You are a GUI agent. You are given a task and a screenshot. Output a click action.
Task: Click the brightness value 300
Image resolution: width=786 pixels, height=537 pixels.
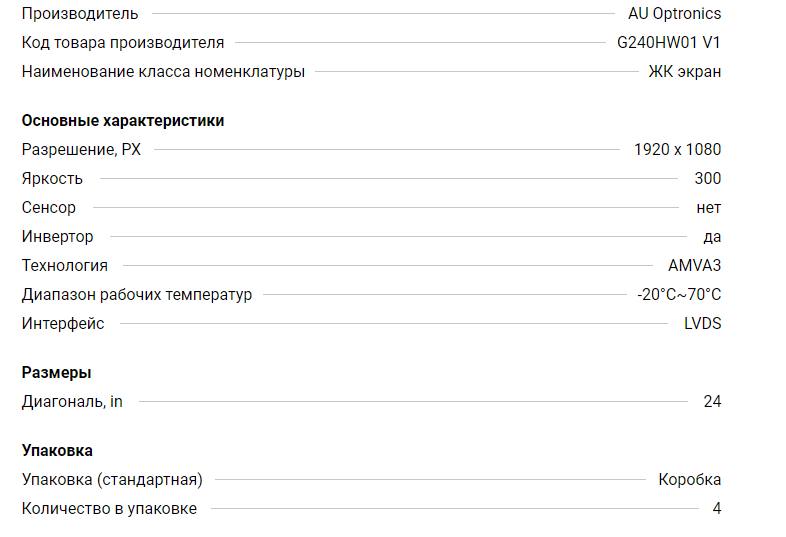[x=708, y=178]
